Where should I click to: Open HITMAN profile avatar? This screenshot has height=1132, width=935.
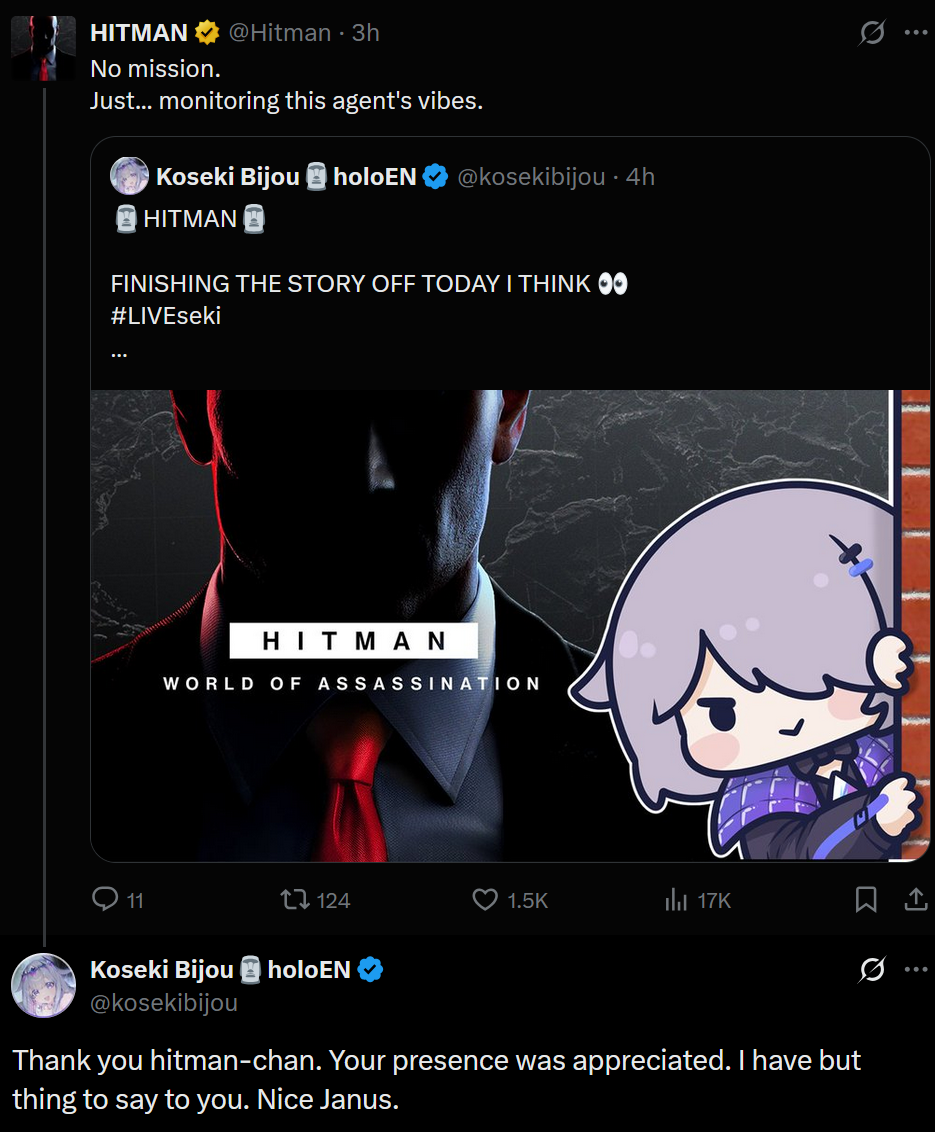coord(43,48)
